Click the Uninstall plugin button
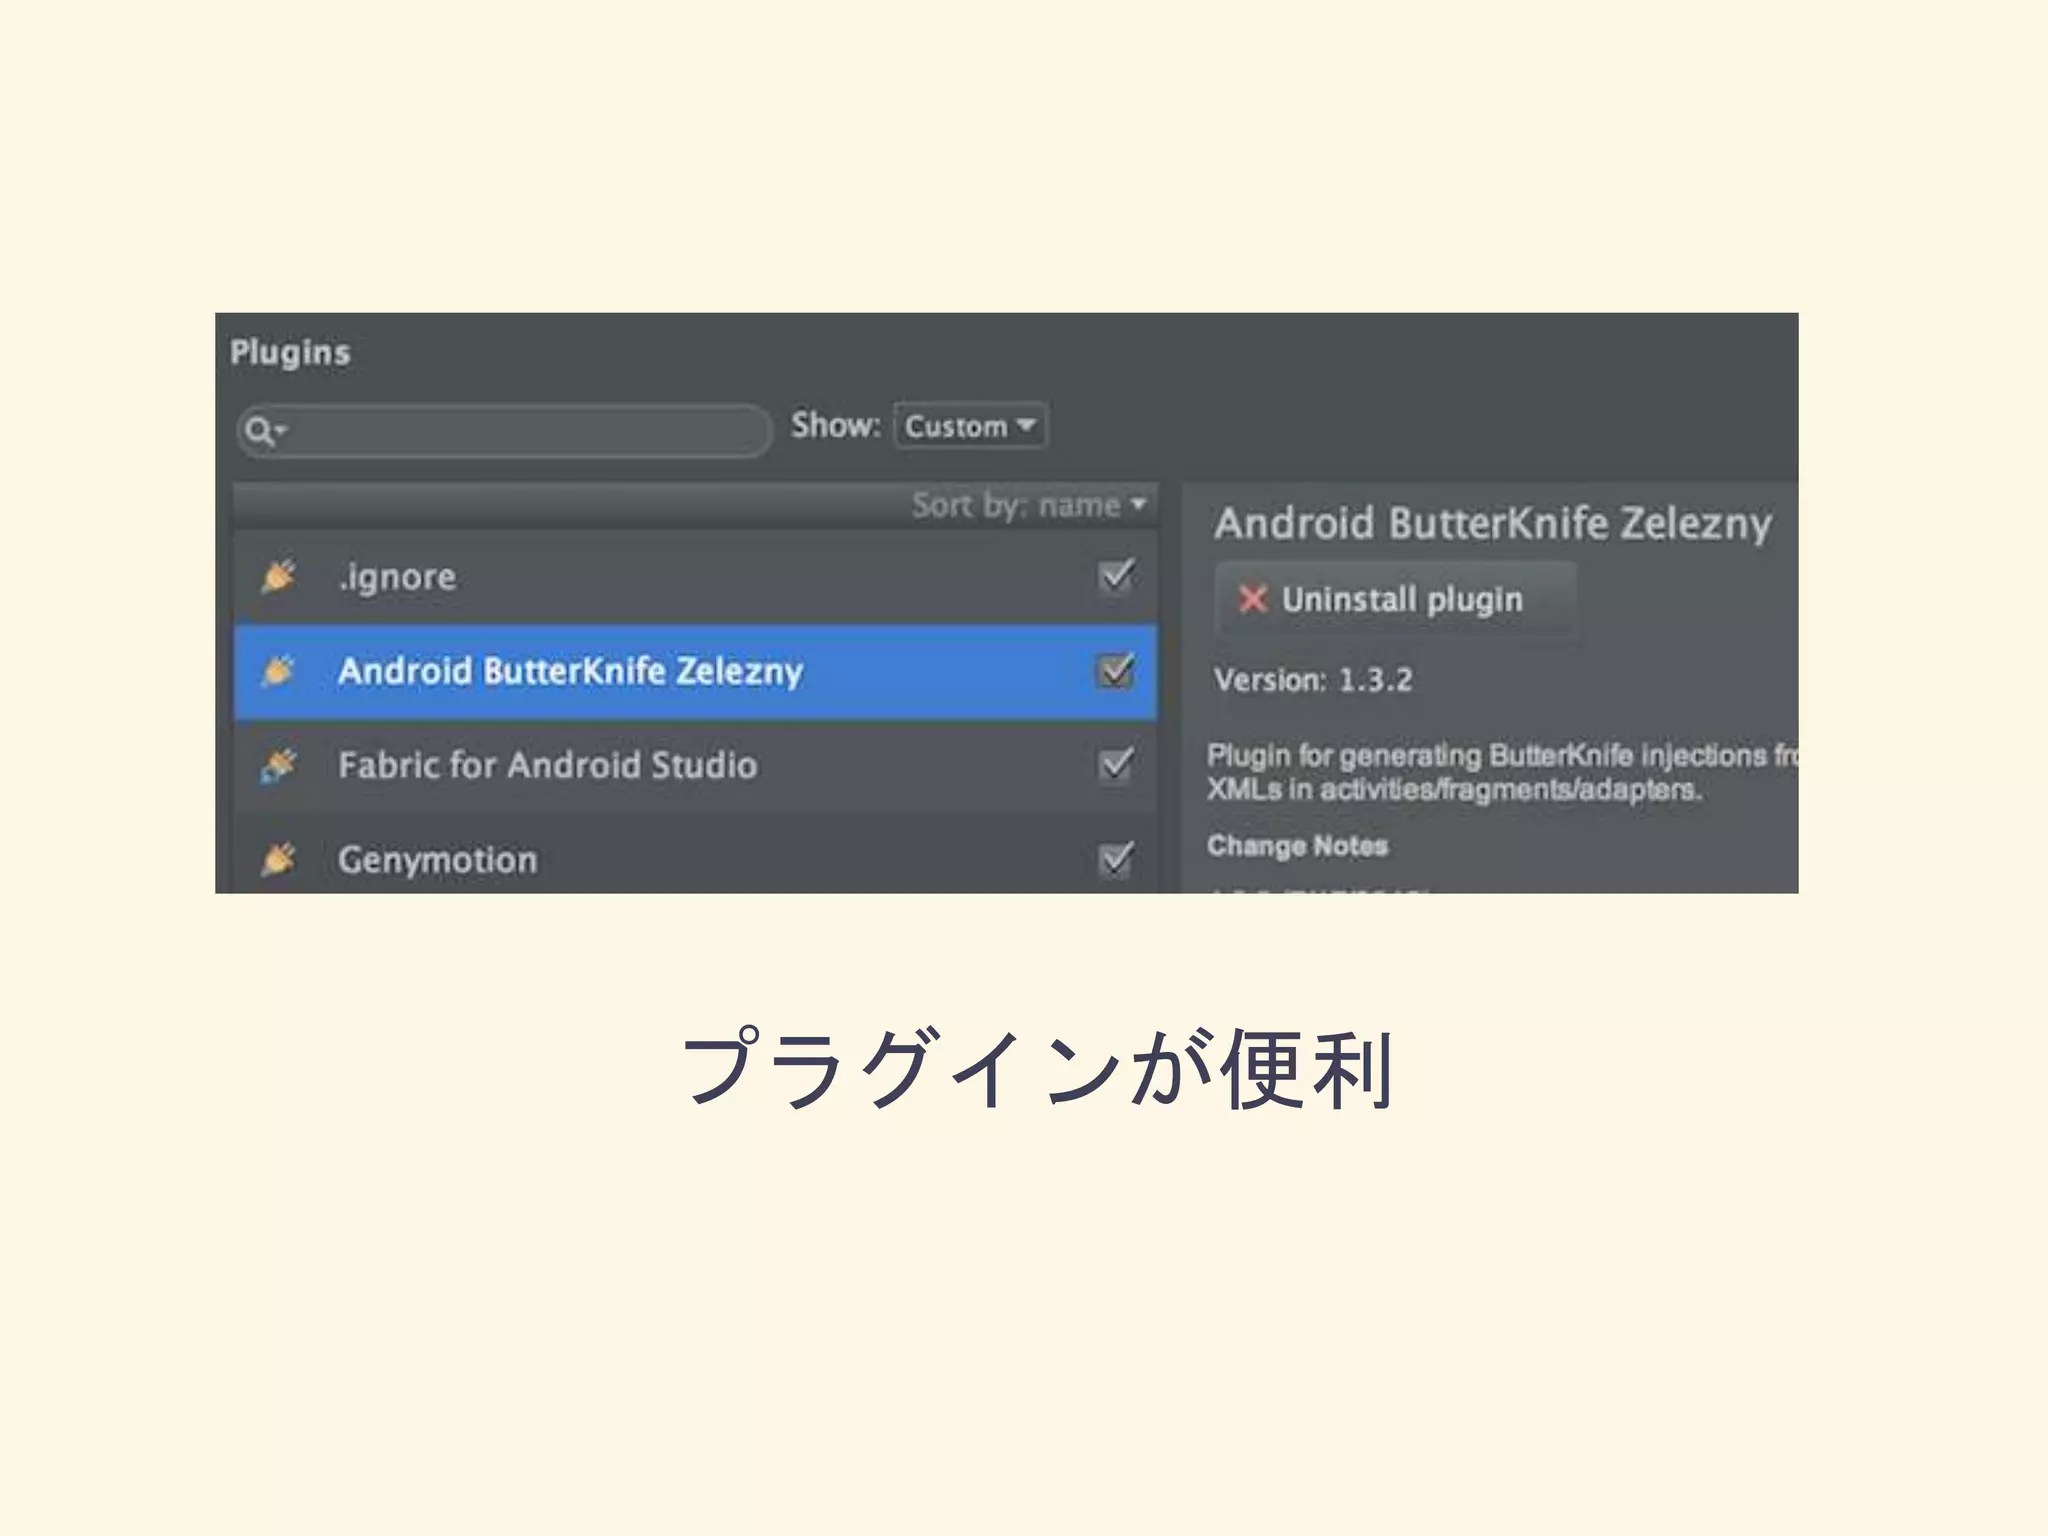The width and height of the screenshot is (2048, 1536). [1396, 599]
